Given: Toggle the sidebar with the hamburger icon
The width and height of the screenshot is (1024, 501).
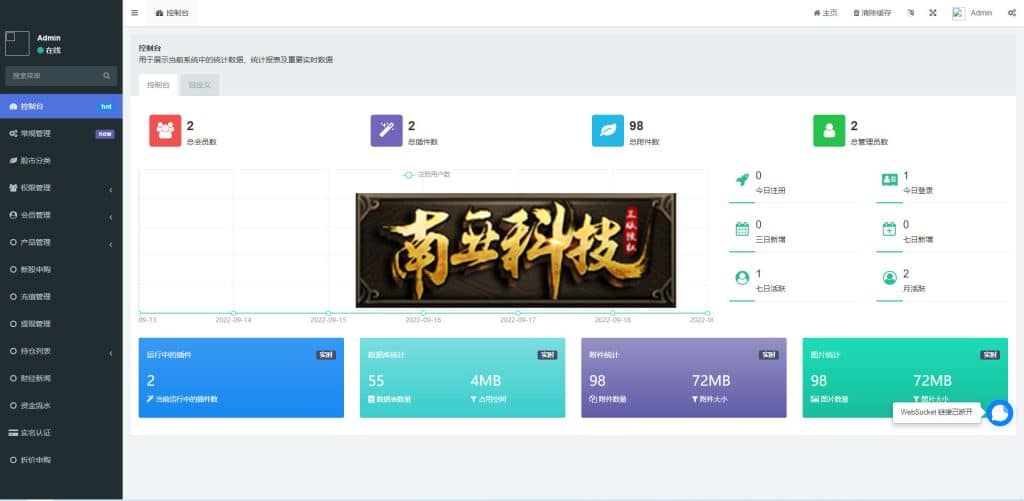Looking at the screenshot, I should pos(135,12).
